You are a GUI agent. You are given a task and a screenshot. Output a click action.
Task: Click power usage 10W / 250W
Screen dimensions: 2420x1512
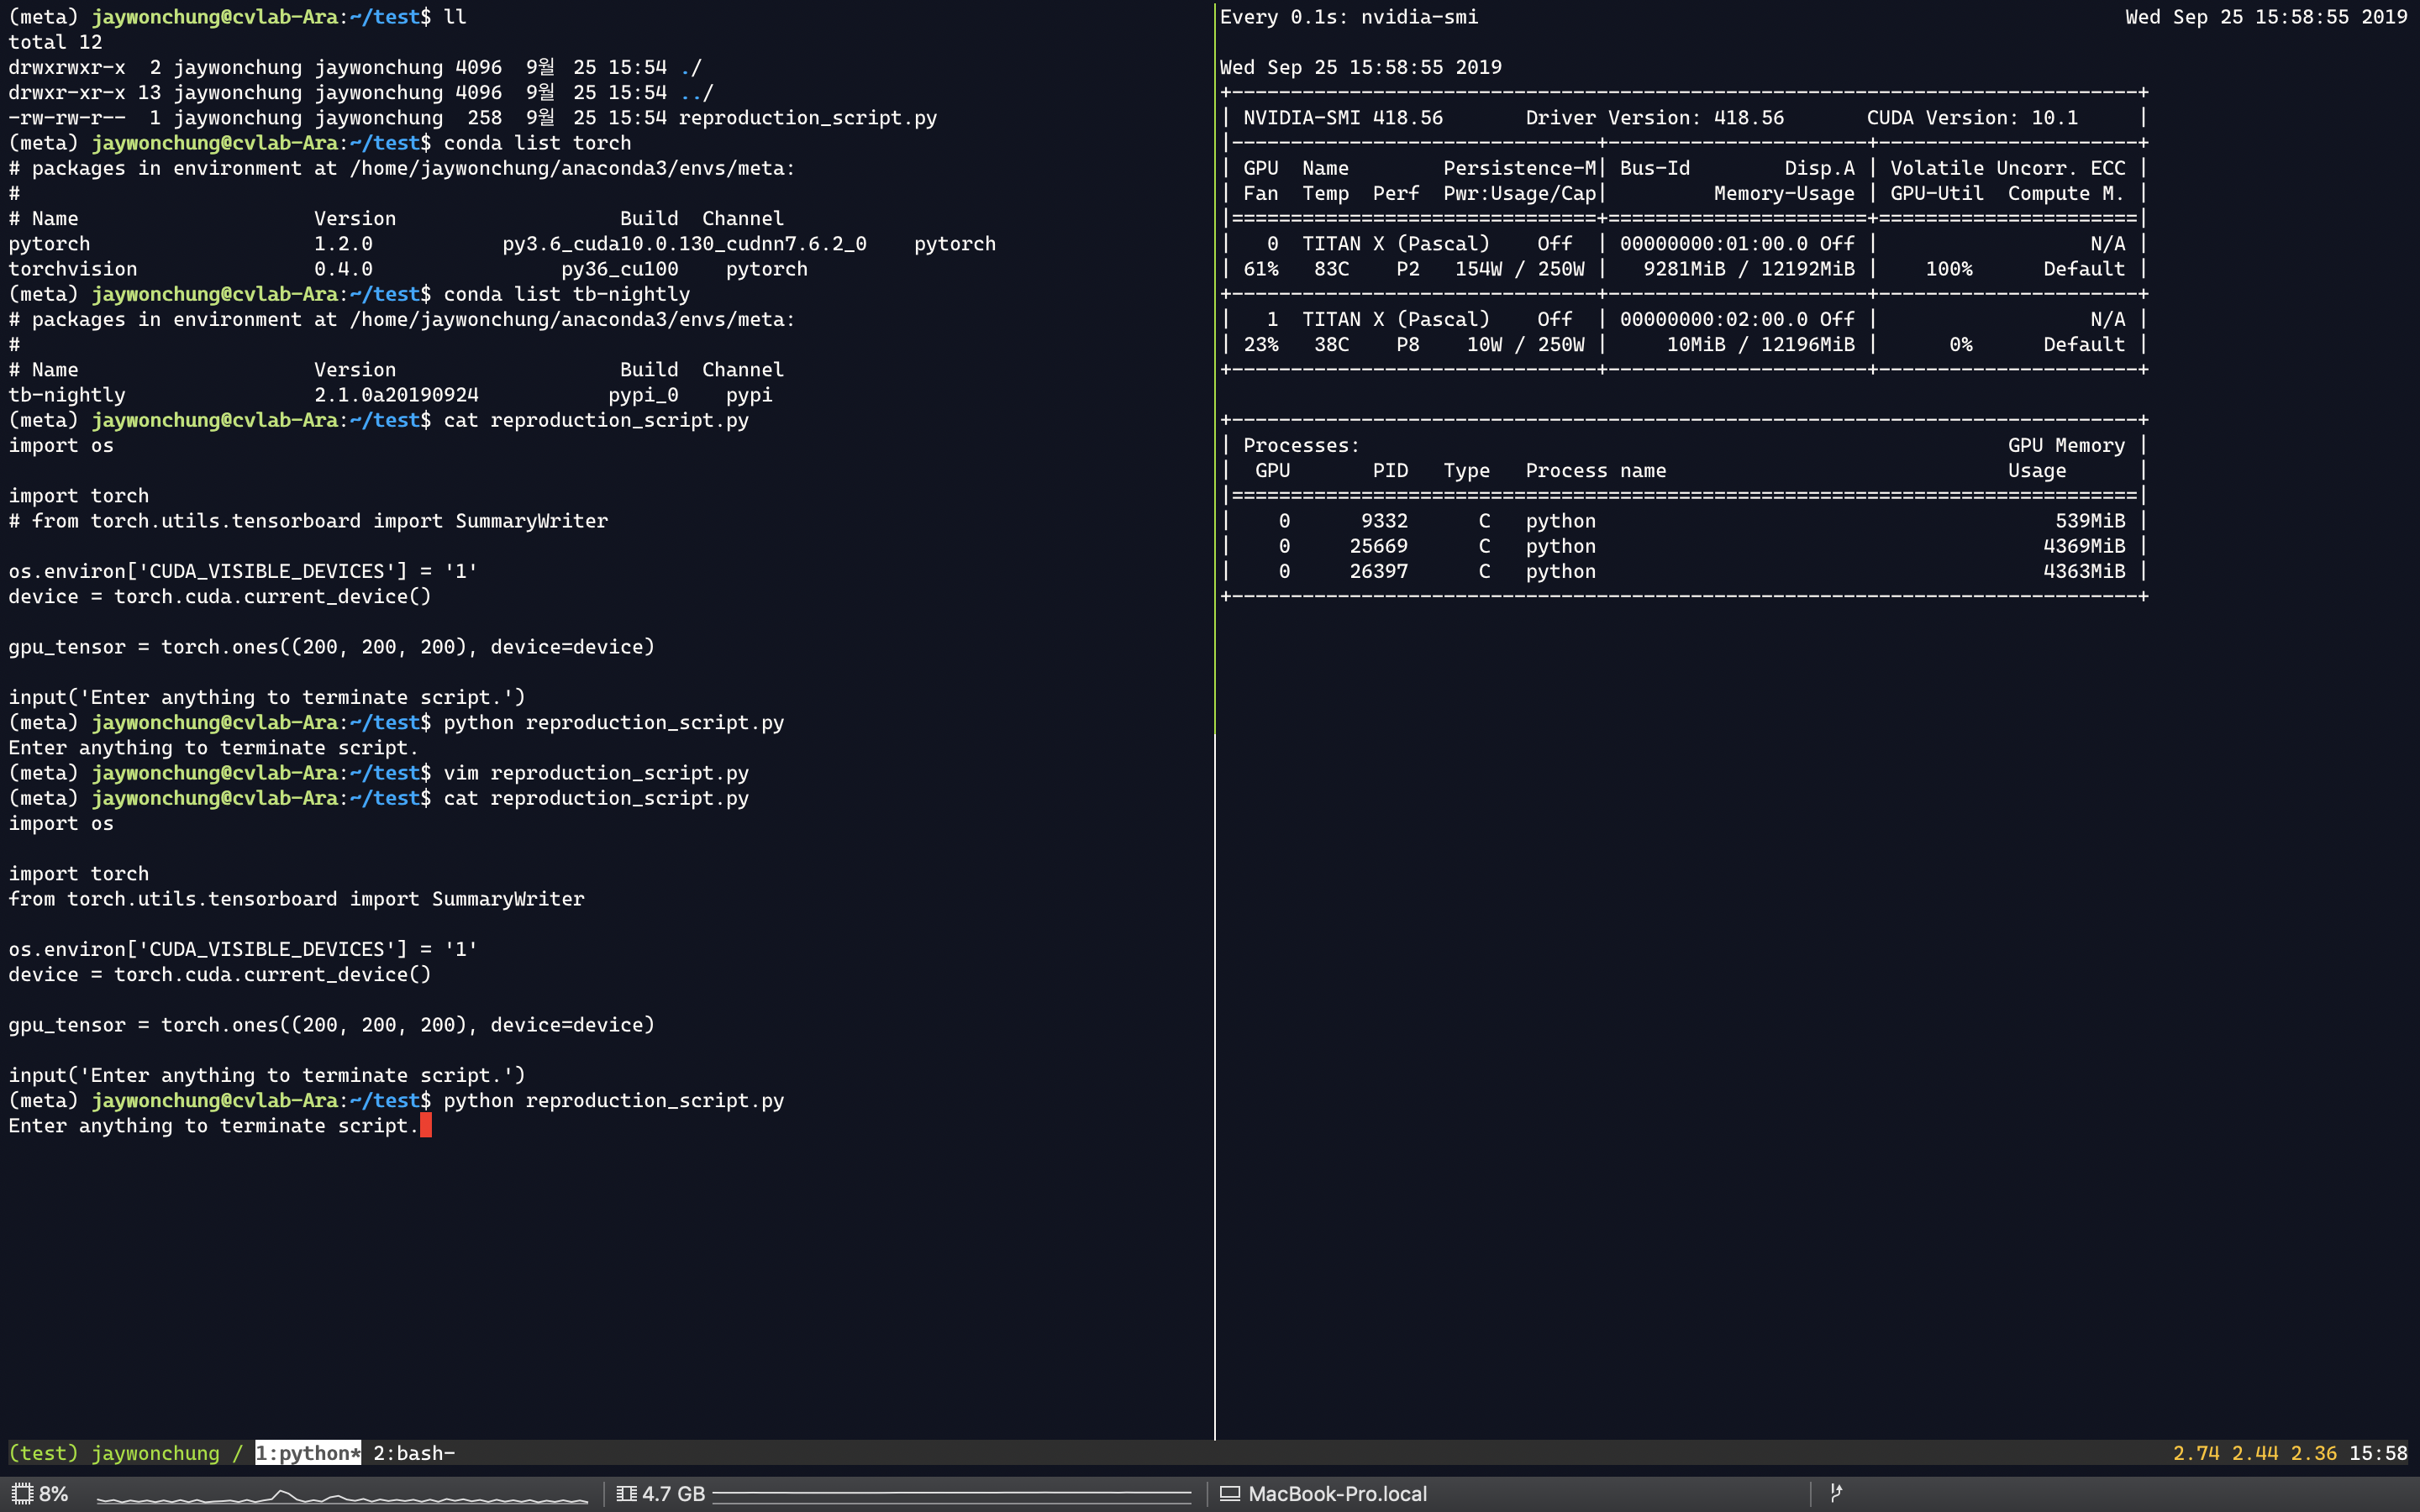pyautogui.click(x=1526, y=344)
